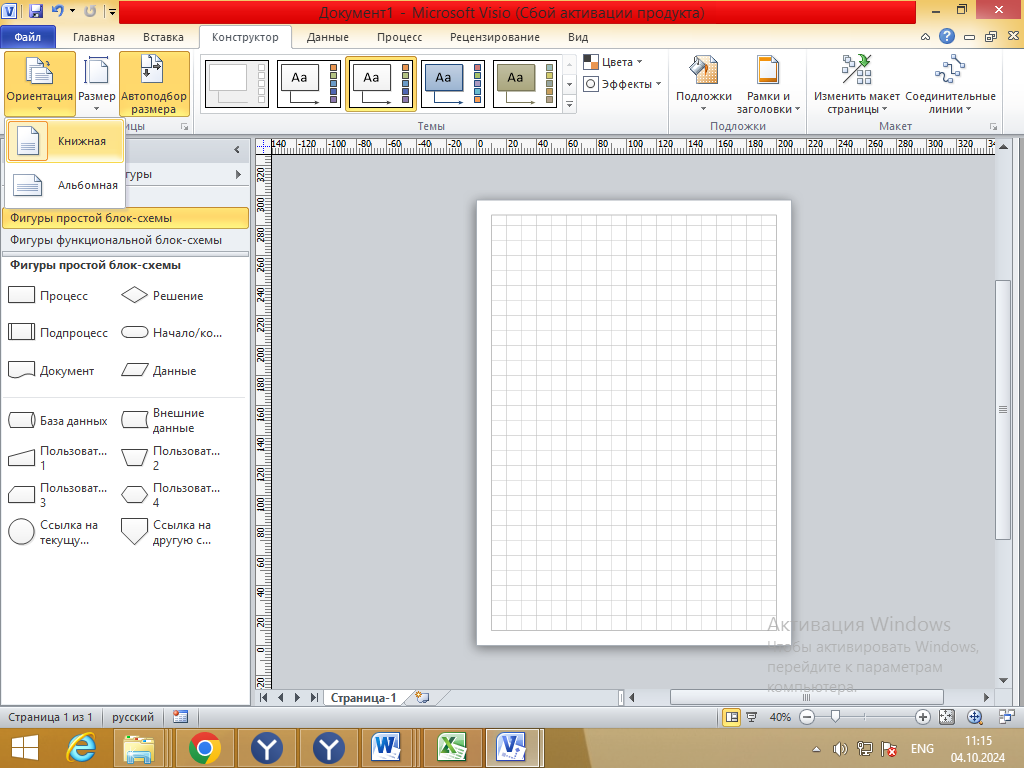This screenshot has height=768, width=1024.
Task: Switch to the Данные tab
Action: click(328, 37)
